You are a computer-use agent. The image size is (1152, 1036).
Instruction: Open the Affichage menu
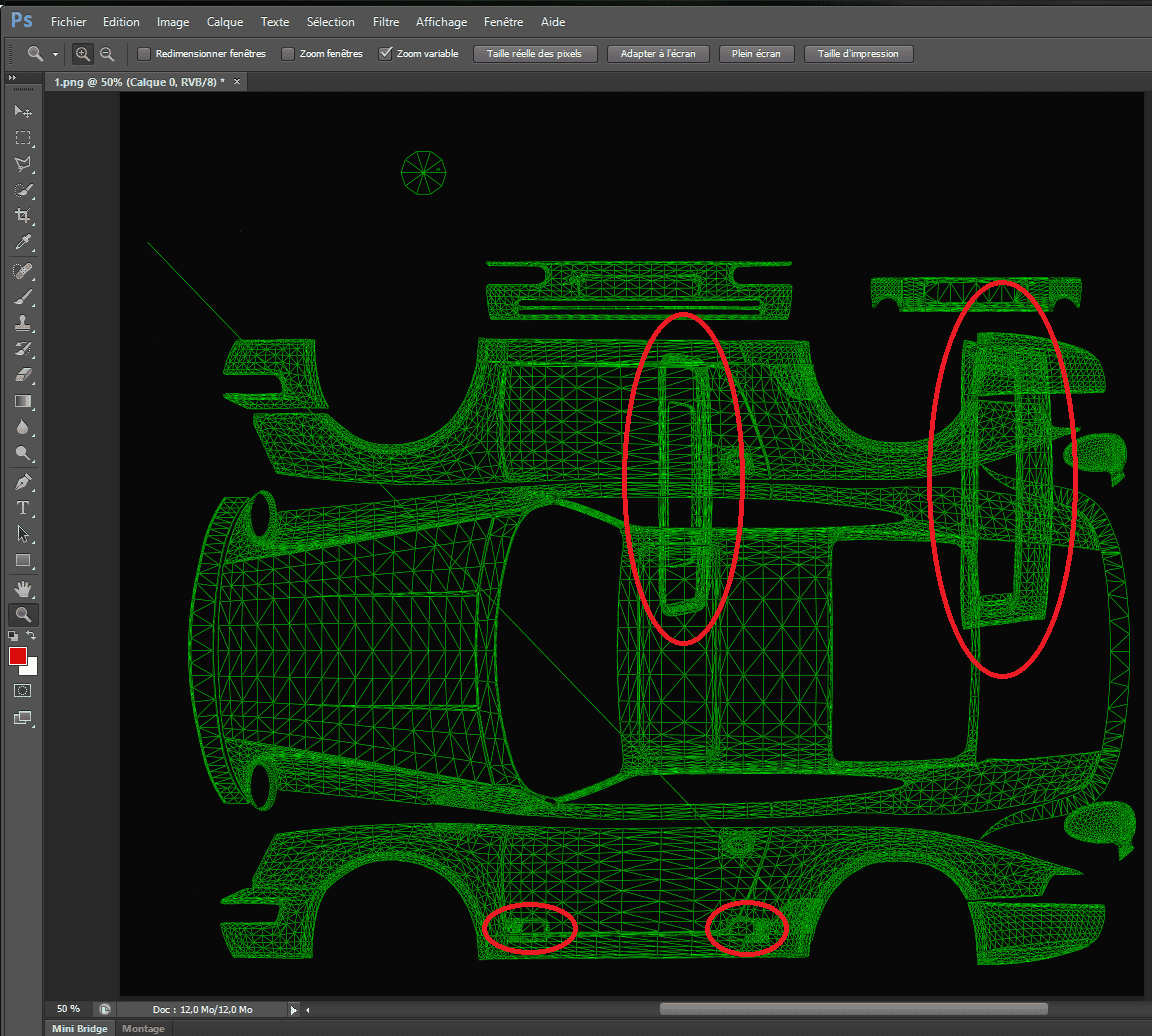coord(442,22)
